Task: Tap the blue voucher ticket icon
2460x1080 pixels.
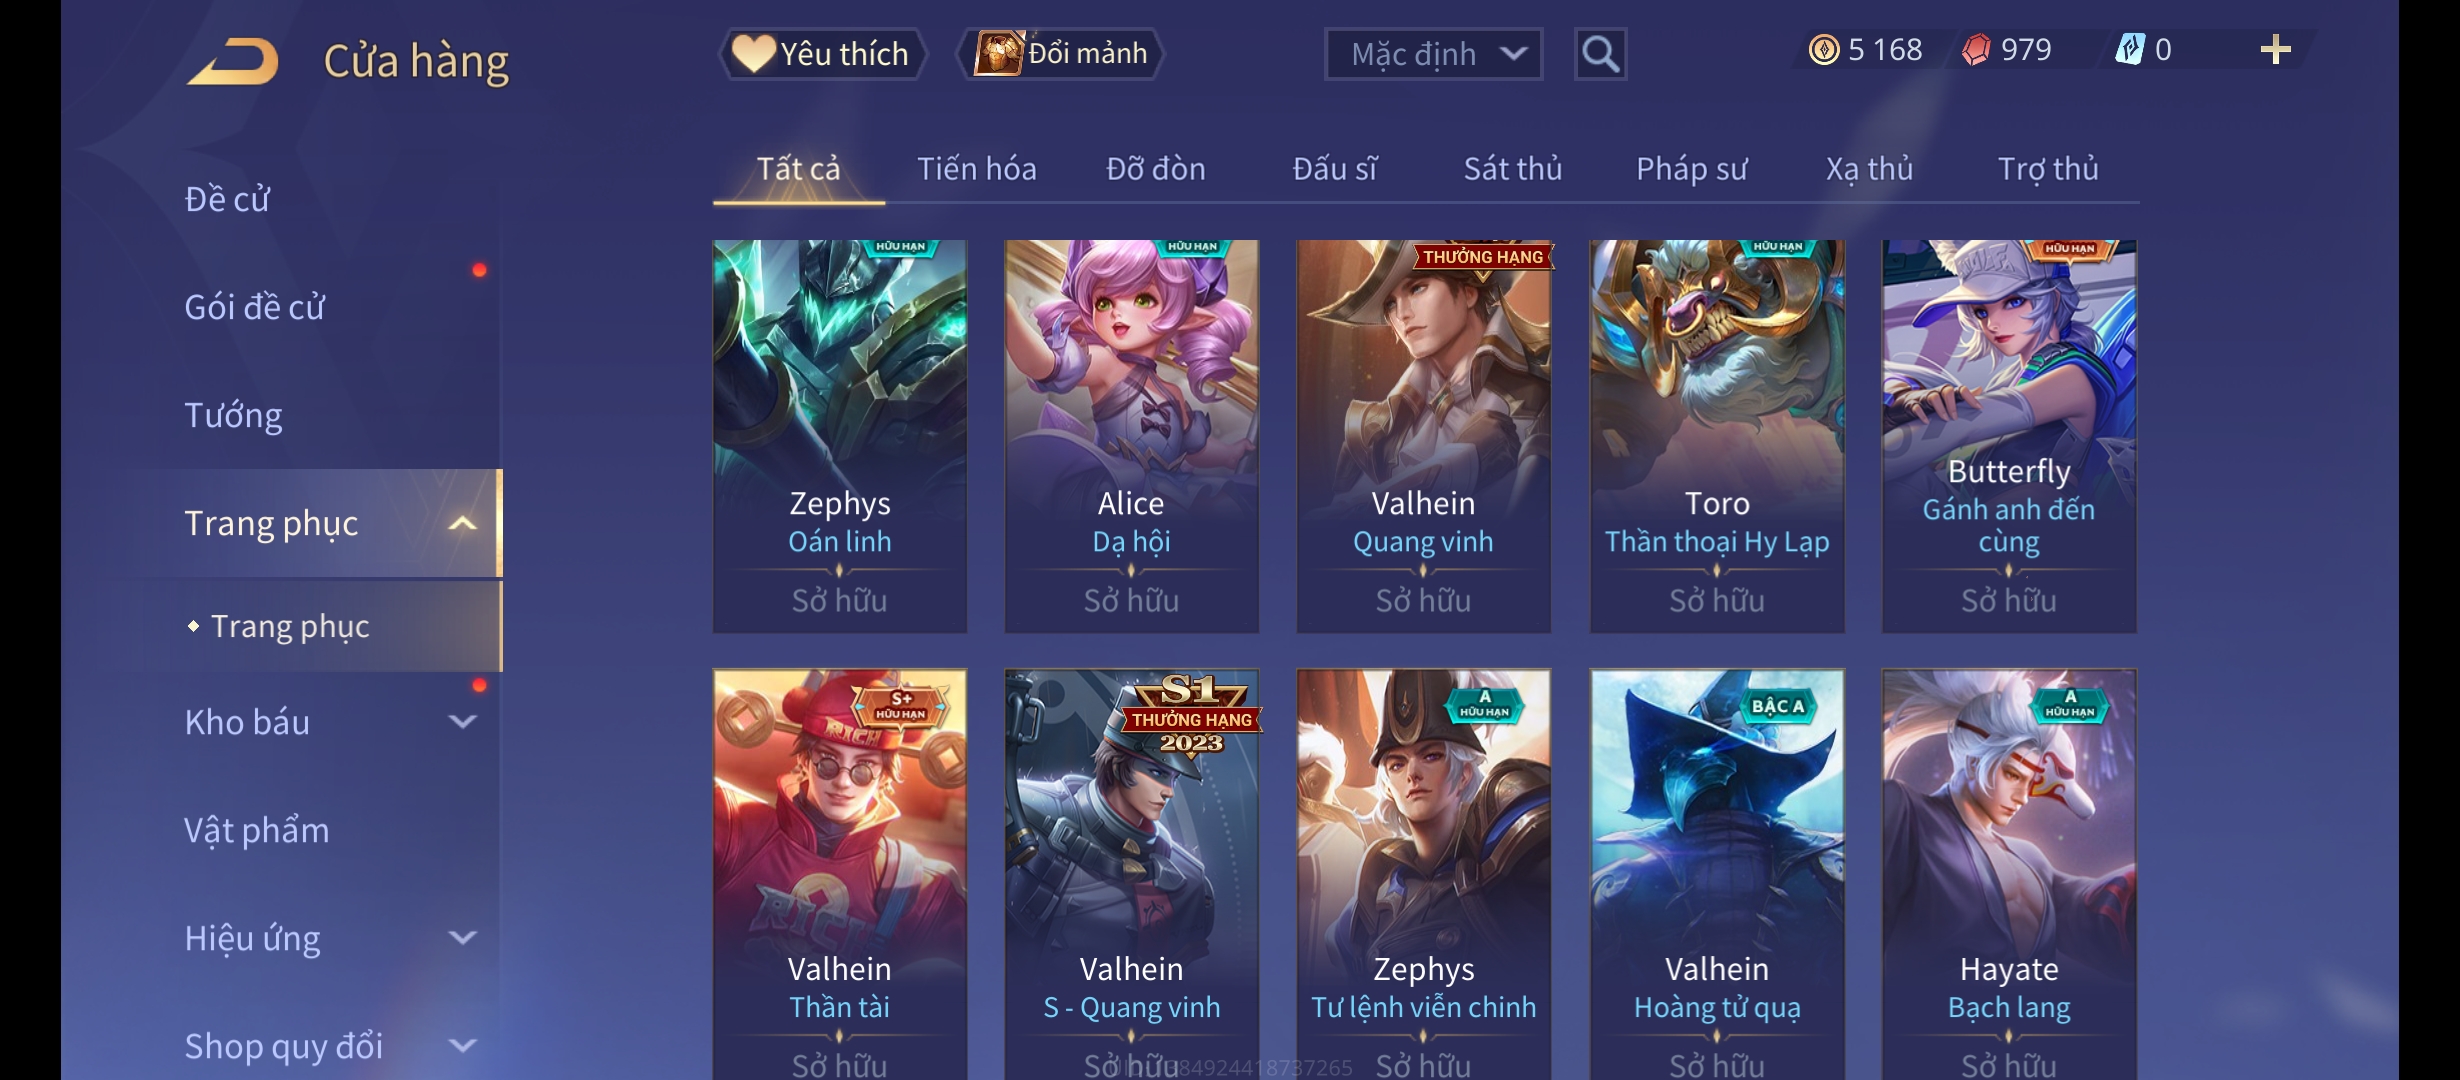Action: coord(2130,49)
